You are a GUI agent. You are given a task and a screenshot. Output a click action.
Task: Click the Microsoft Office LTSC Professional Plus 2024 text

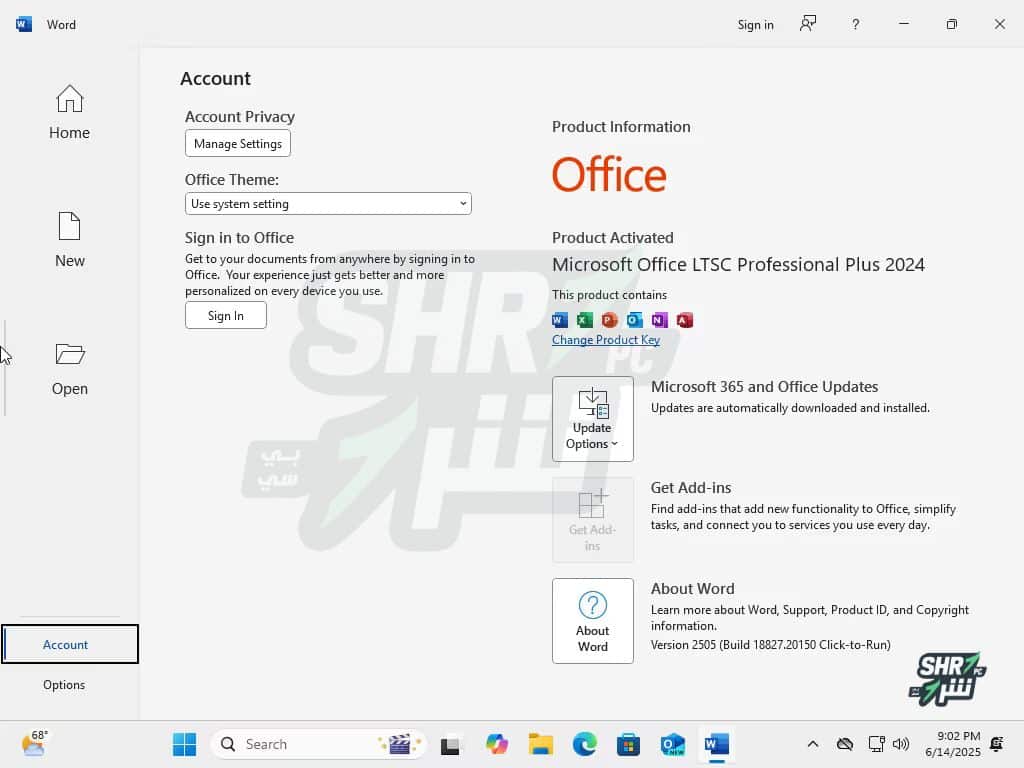point(738,264)
